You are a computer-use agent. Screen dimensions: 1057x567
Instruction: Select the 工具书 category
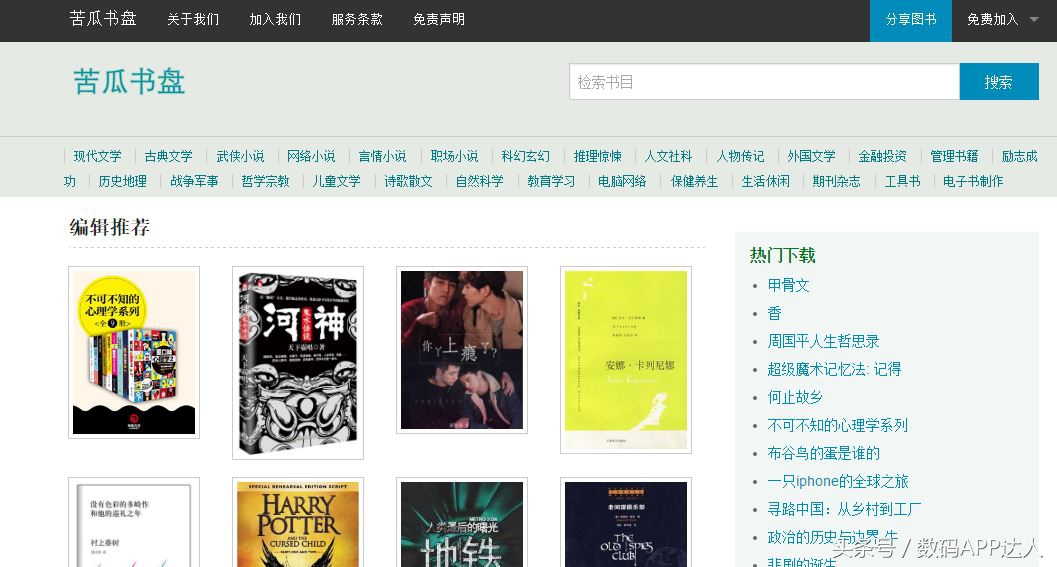pyautogui.click(x=903, y=181)
